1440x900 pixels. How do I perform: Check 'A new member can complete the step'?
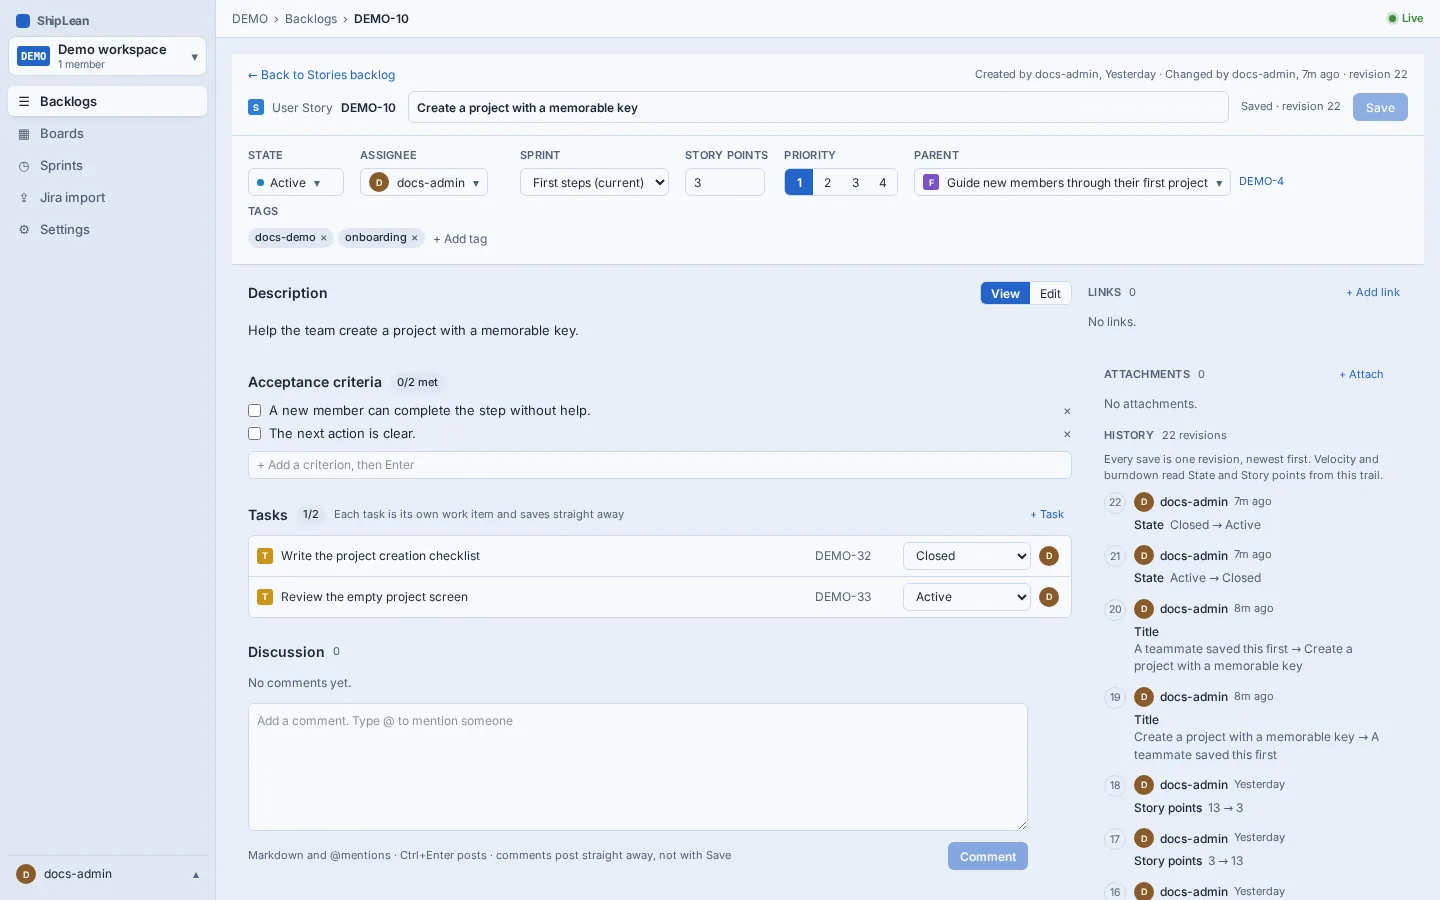(255, 411)
